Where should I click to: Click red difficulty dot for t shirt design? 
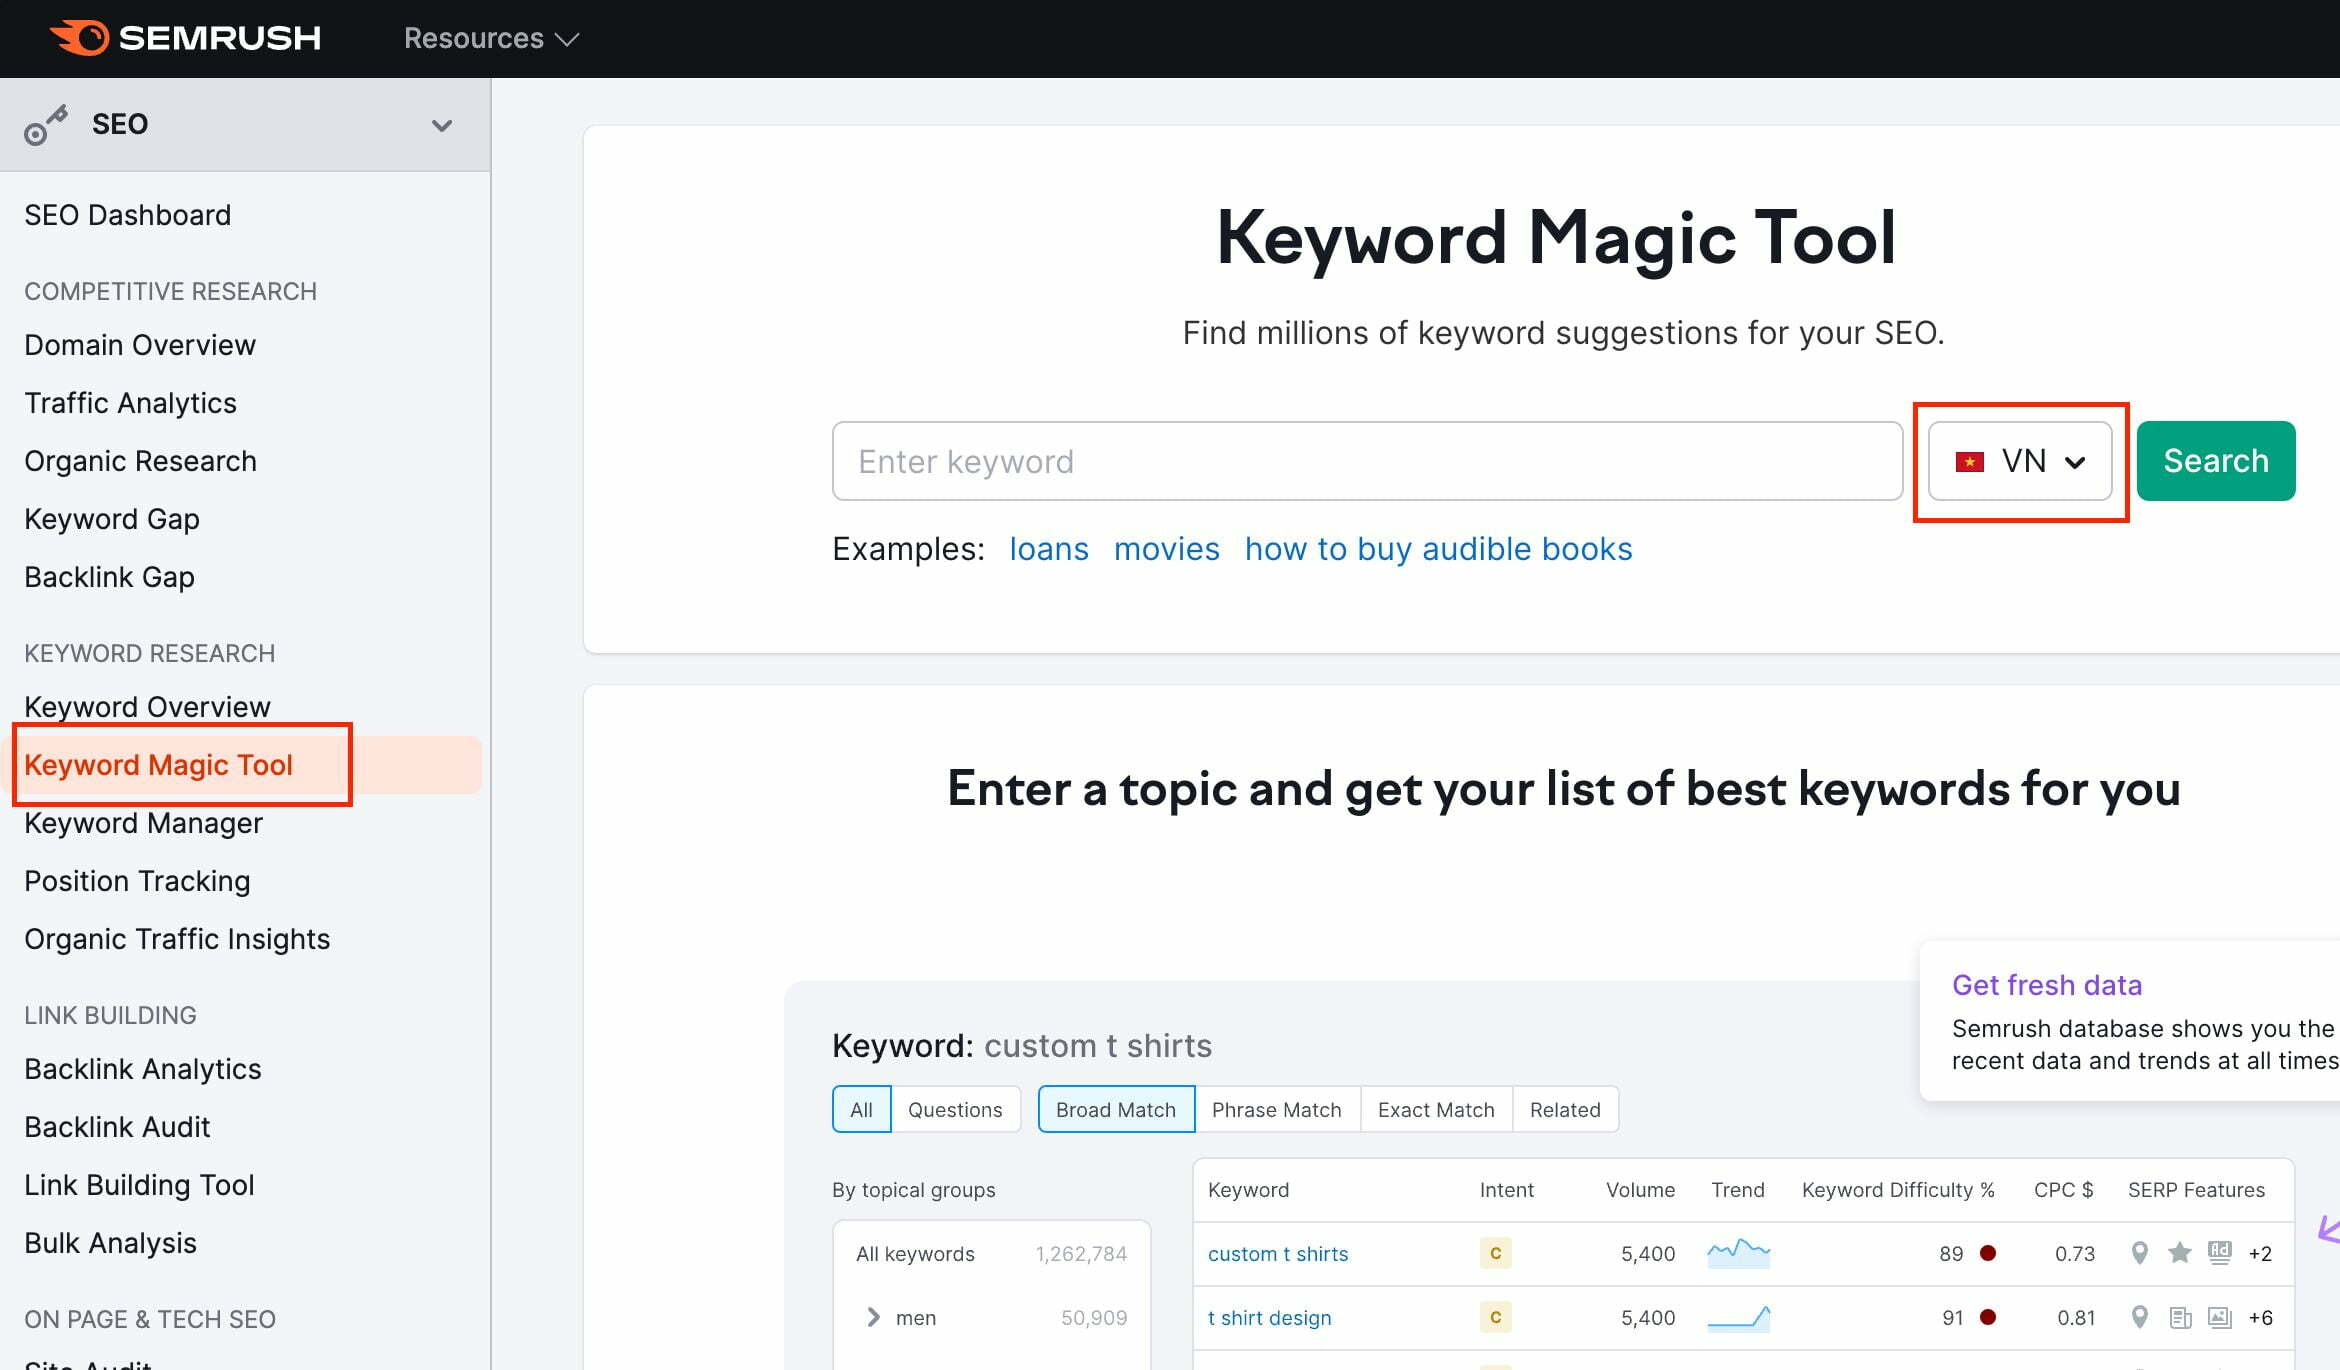point(1988,1317)
